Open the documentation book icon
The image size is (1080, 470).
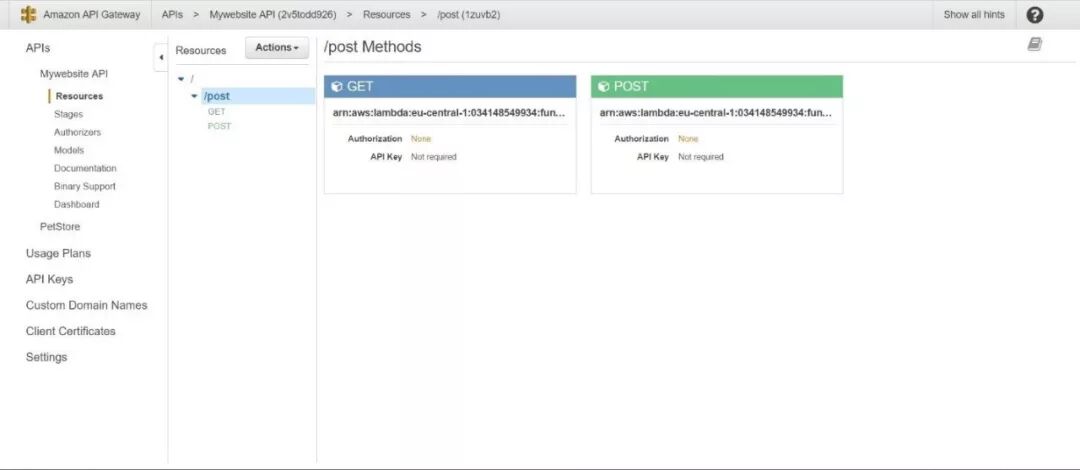tap(1034, 44)
